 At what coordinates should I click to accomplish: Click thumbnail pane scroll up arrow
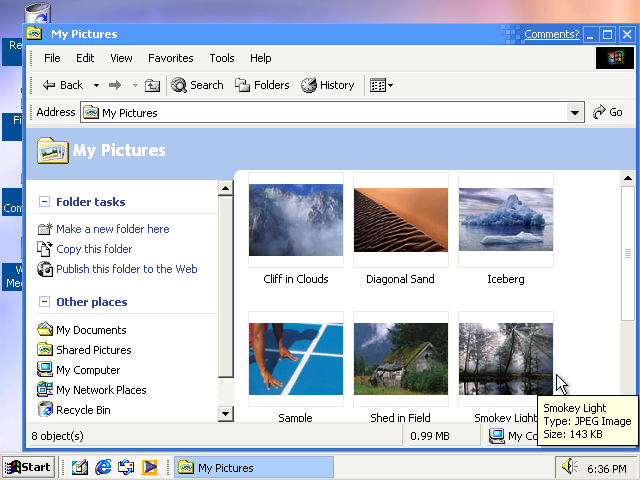point(628,178)
